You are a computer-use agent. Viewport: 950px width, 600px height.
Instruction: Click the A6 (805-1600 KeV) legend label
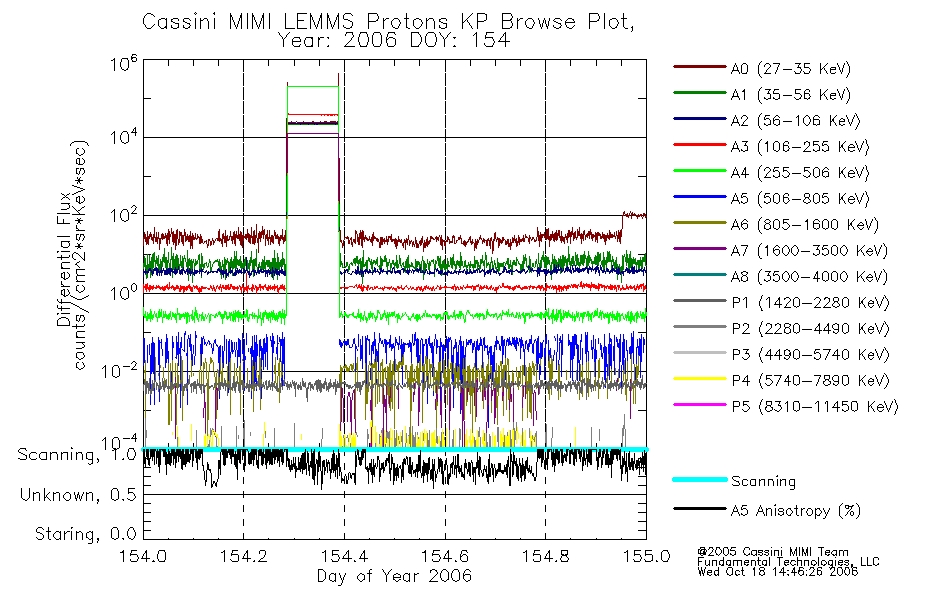pos(805,225)
